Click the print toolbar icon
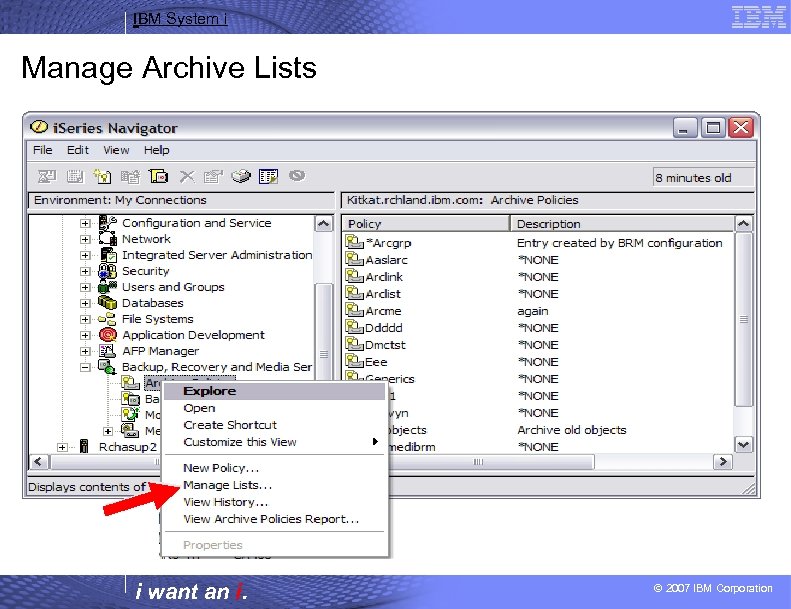Image resolution: width=791 pixels, height=609 pixels. [241, 176]
